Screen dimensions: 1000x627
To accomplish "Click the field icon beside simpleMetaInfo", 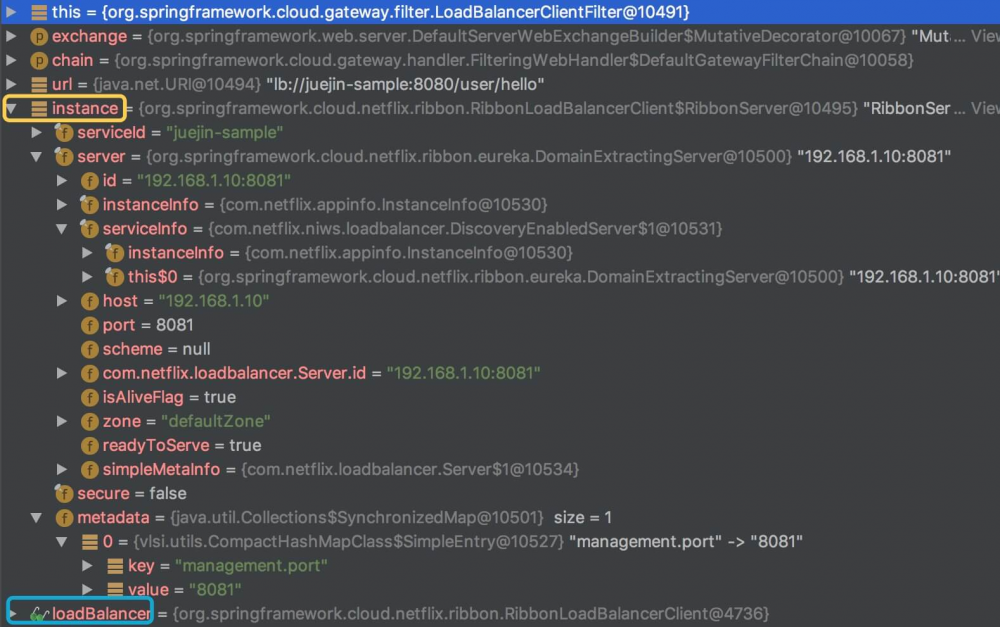I will point(89,469).
